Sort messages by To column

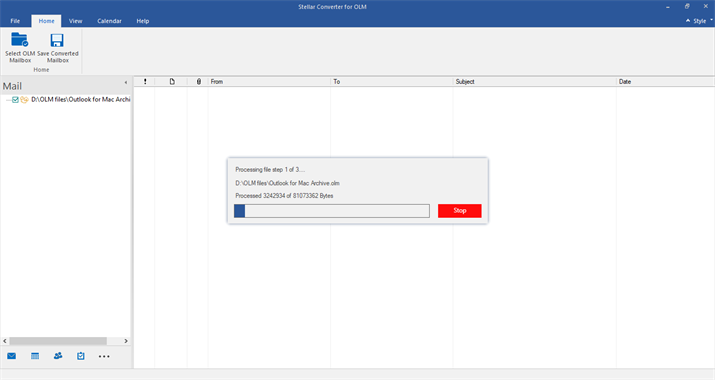(x=392, y=82)
